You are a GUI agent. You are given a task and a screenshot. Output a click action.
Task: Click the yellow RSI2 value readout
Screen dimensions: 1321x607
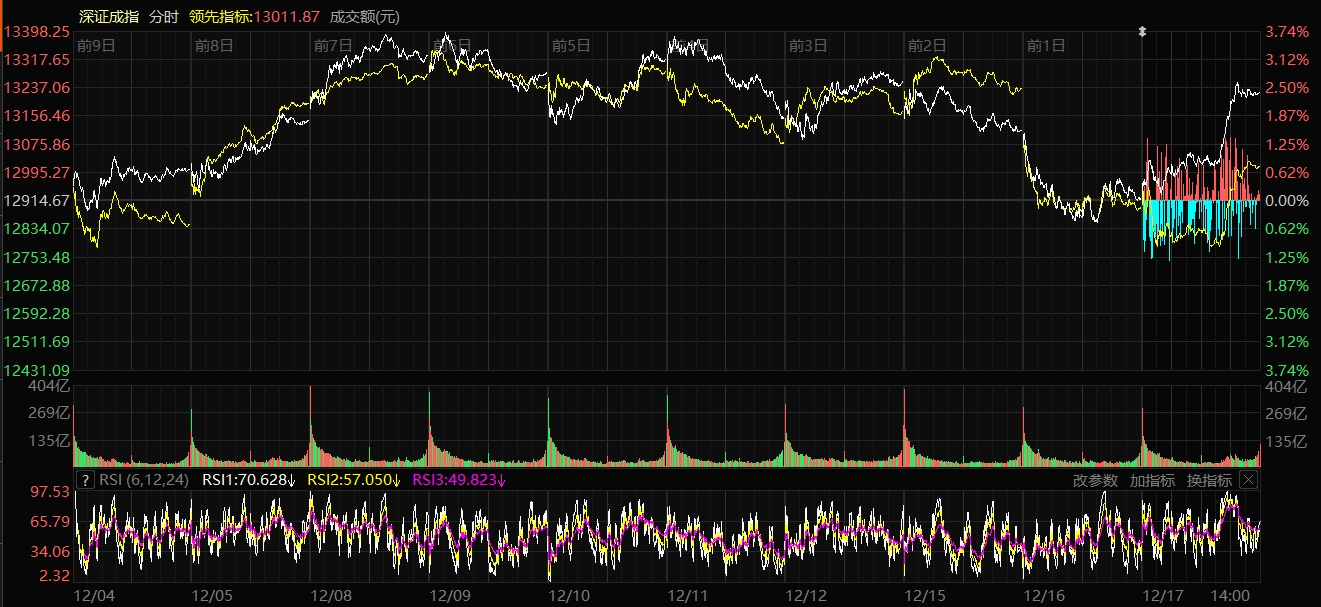point(353,480)
